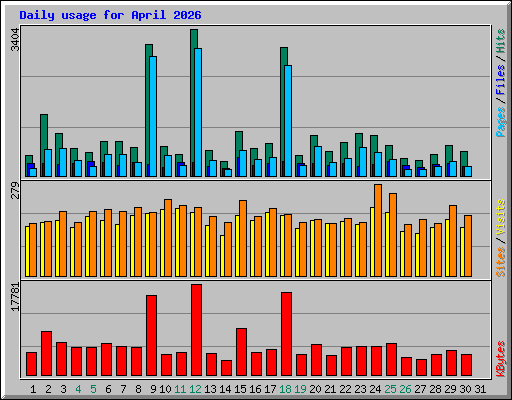Viewport: 512px width, 400px height.
Task: Click the day 1 axis label
Action: [33, 389]
